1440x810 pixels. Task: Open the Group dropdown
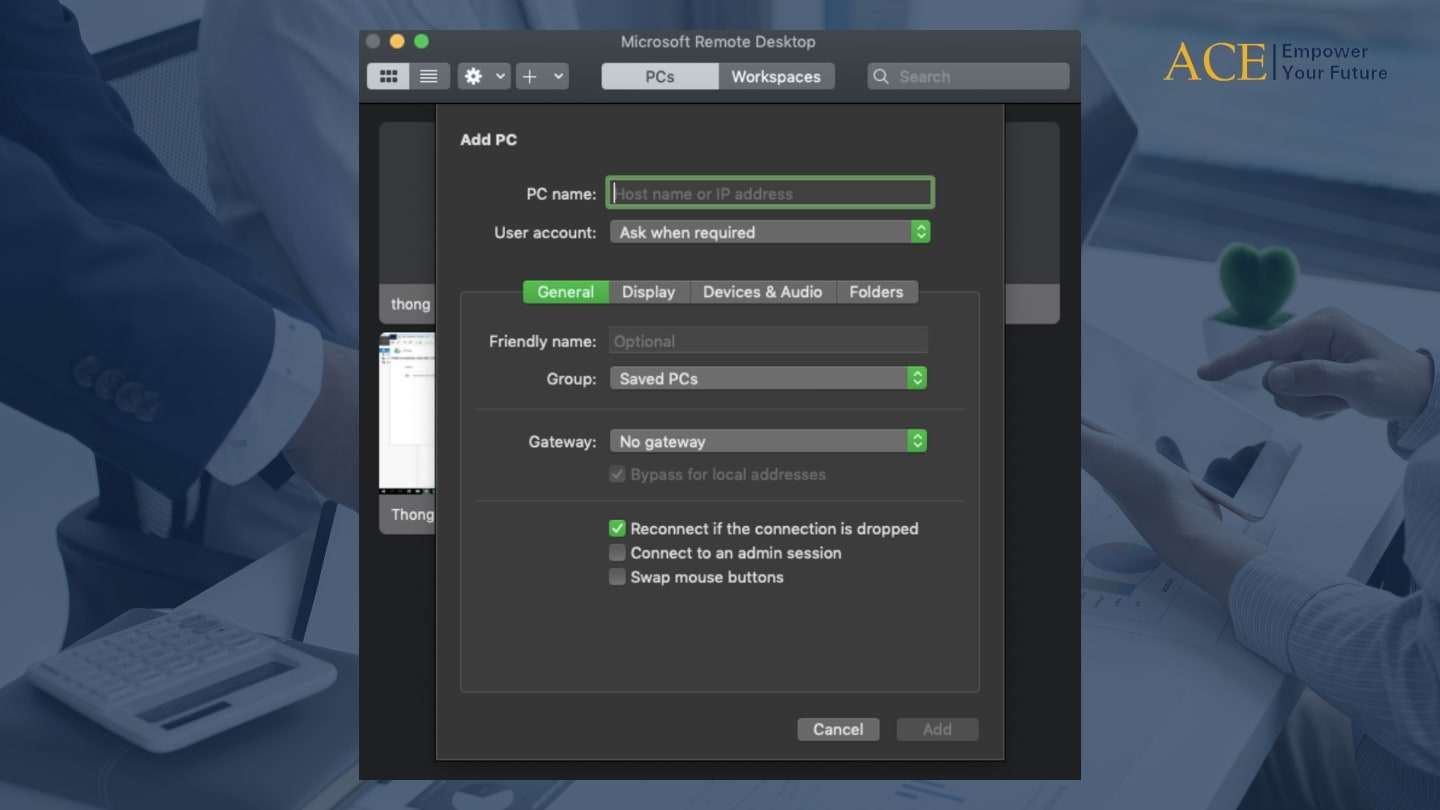768,379
